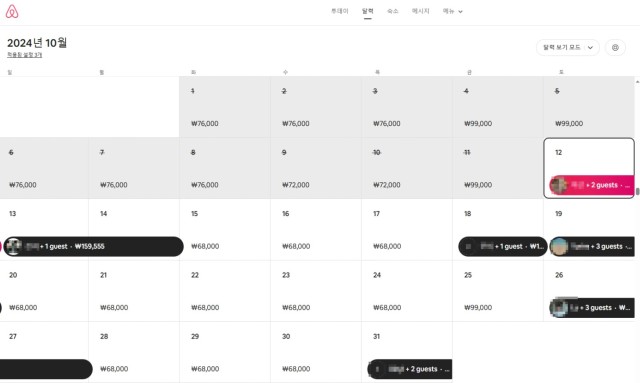Click the past October 8 cell
The width and height of the screenshot is (640, 383).
click(x=225, y=168)
